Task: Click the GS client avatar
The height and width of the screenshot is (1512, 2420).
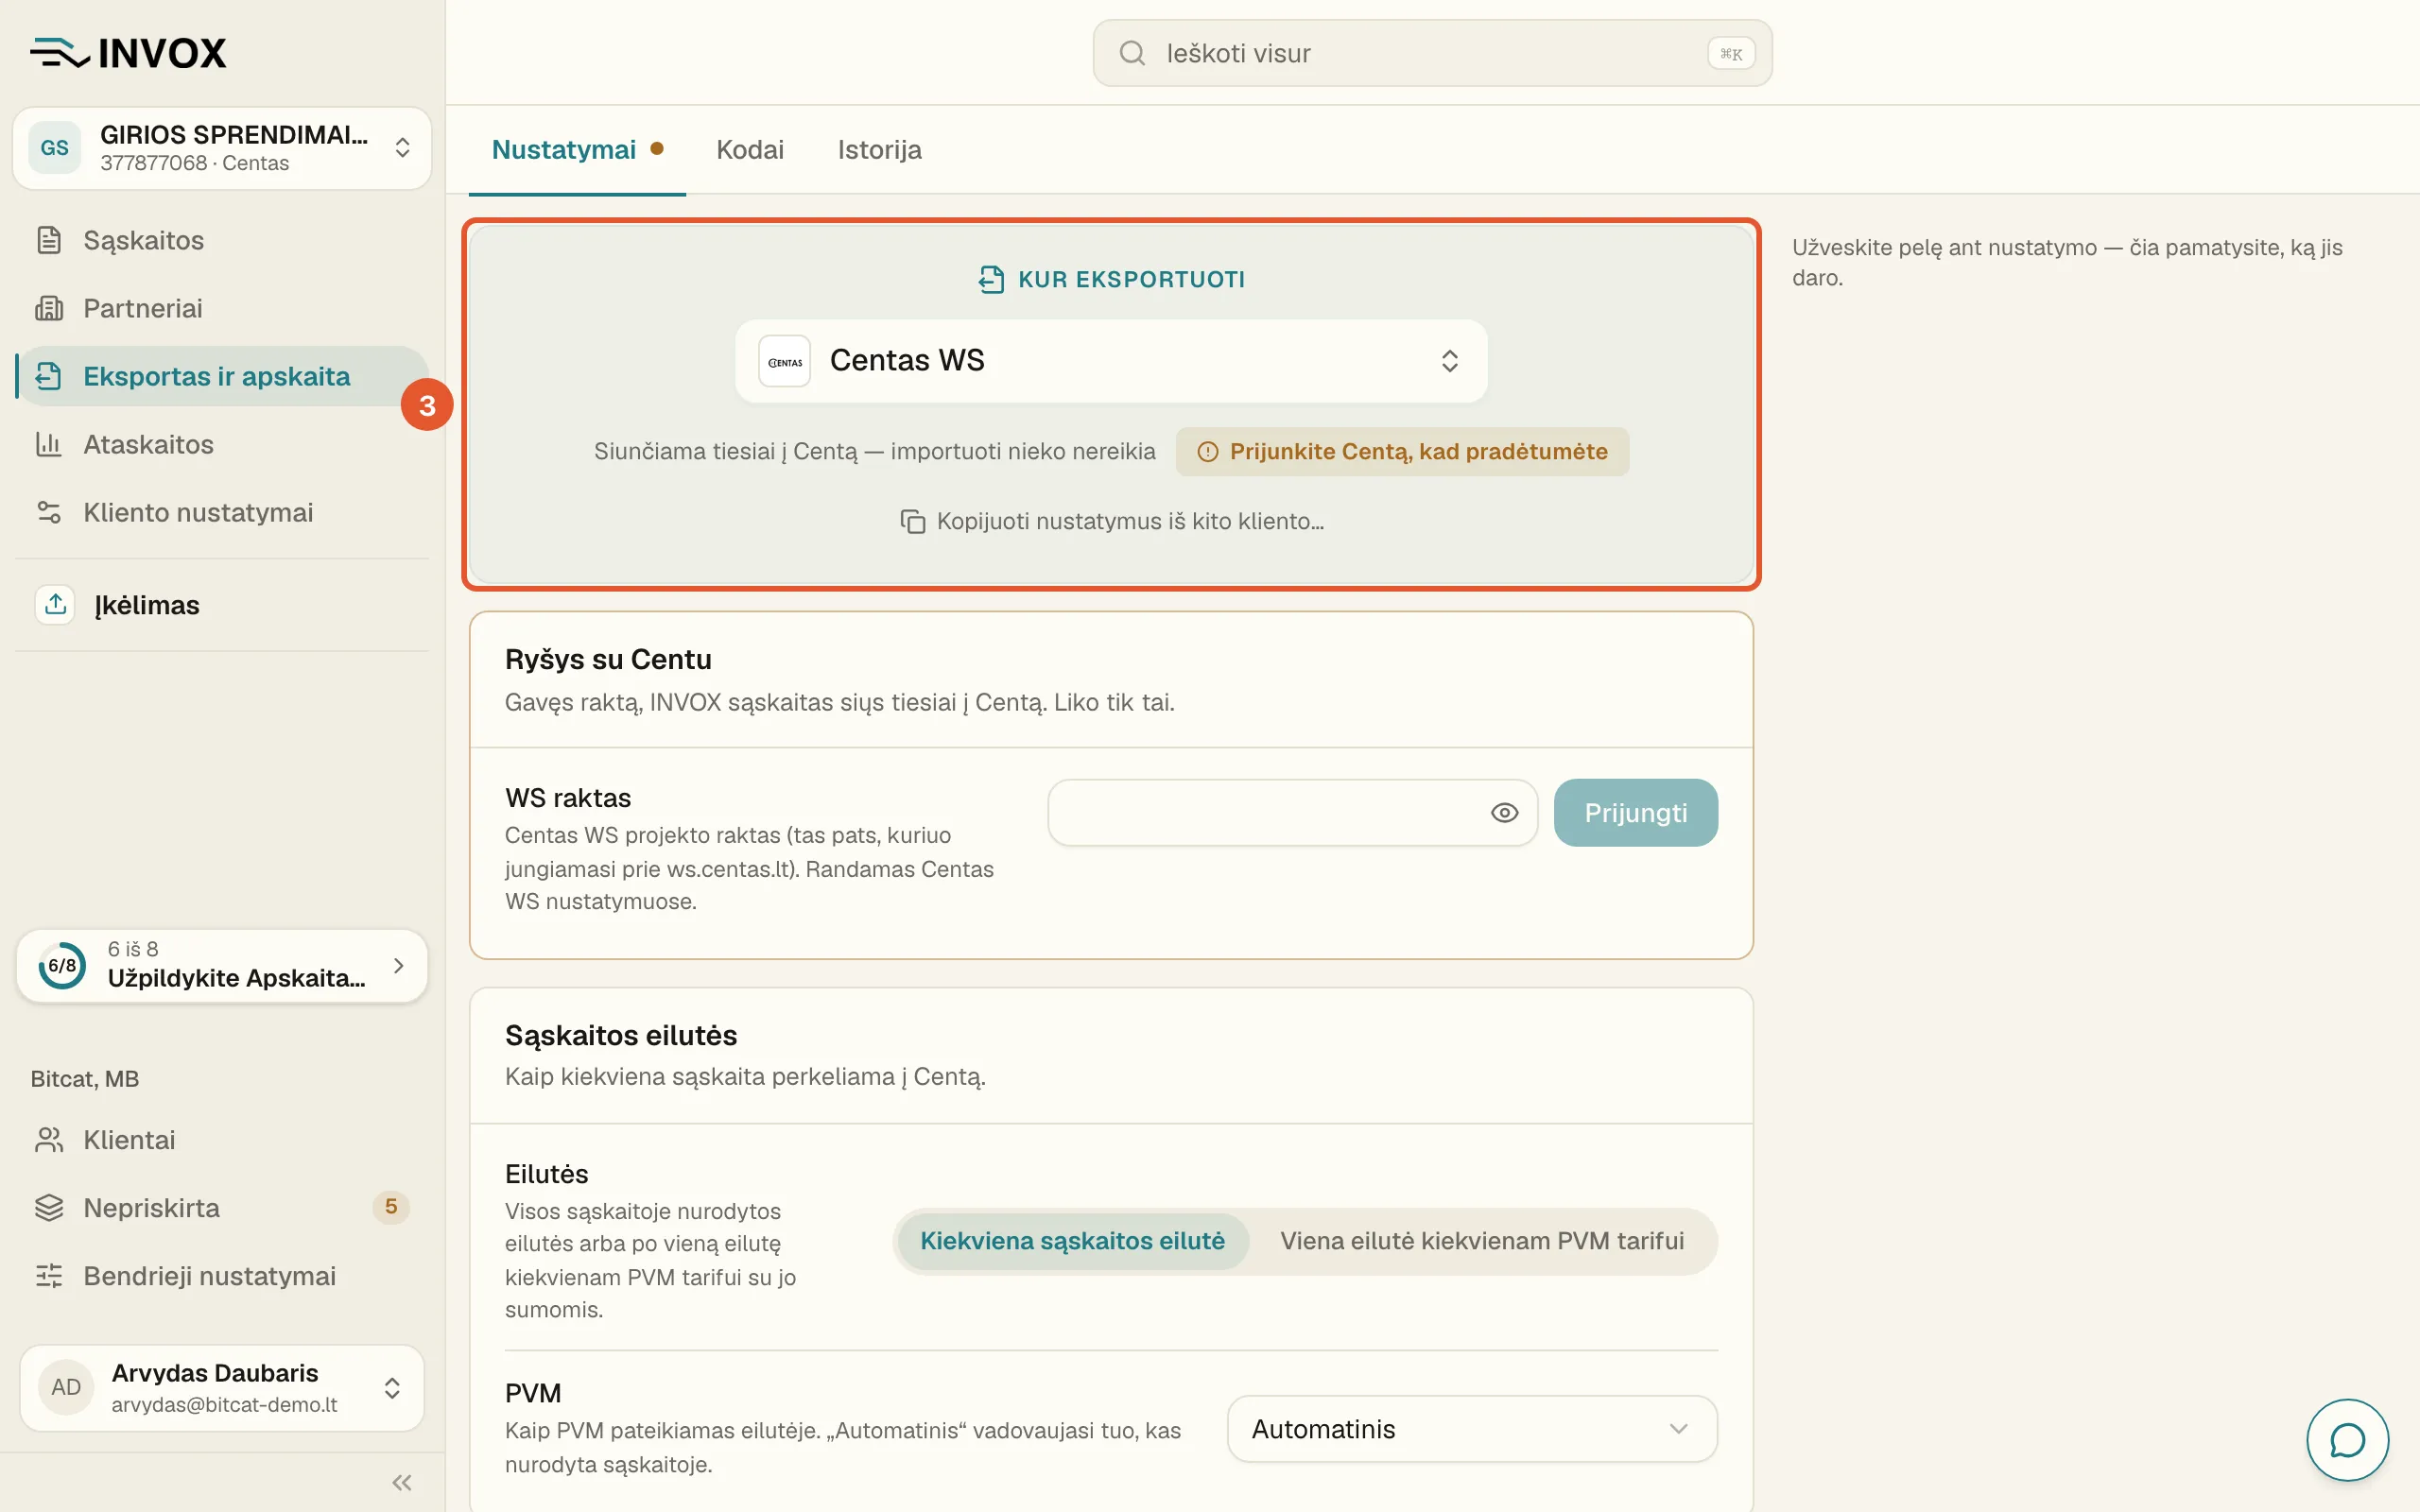Action: [54, 148]
